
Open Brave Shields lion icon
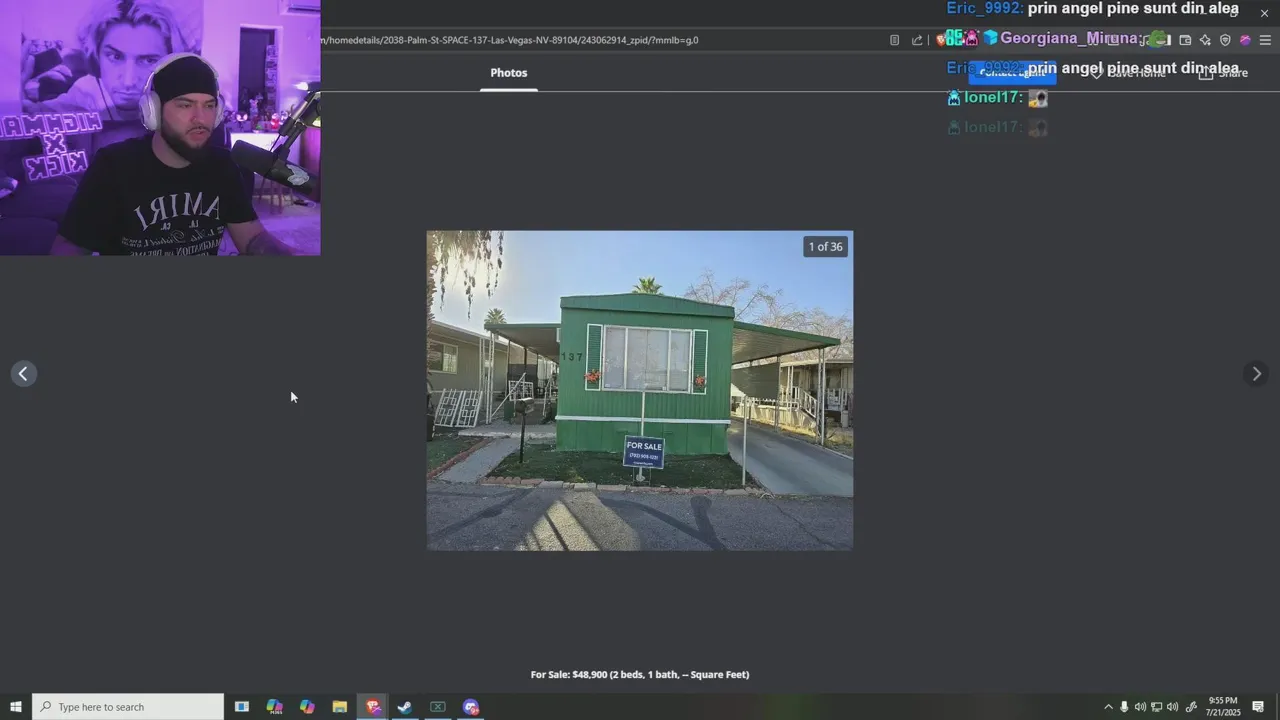(941, 40)
